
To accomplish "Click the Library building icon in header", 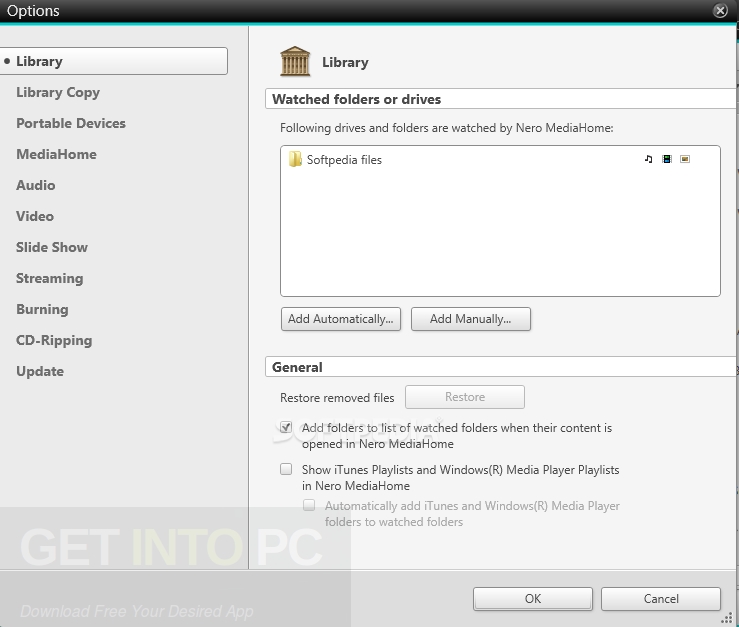I will (295, 62).
